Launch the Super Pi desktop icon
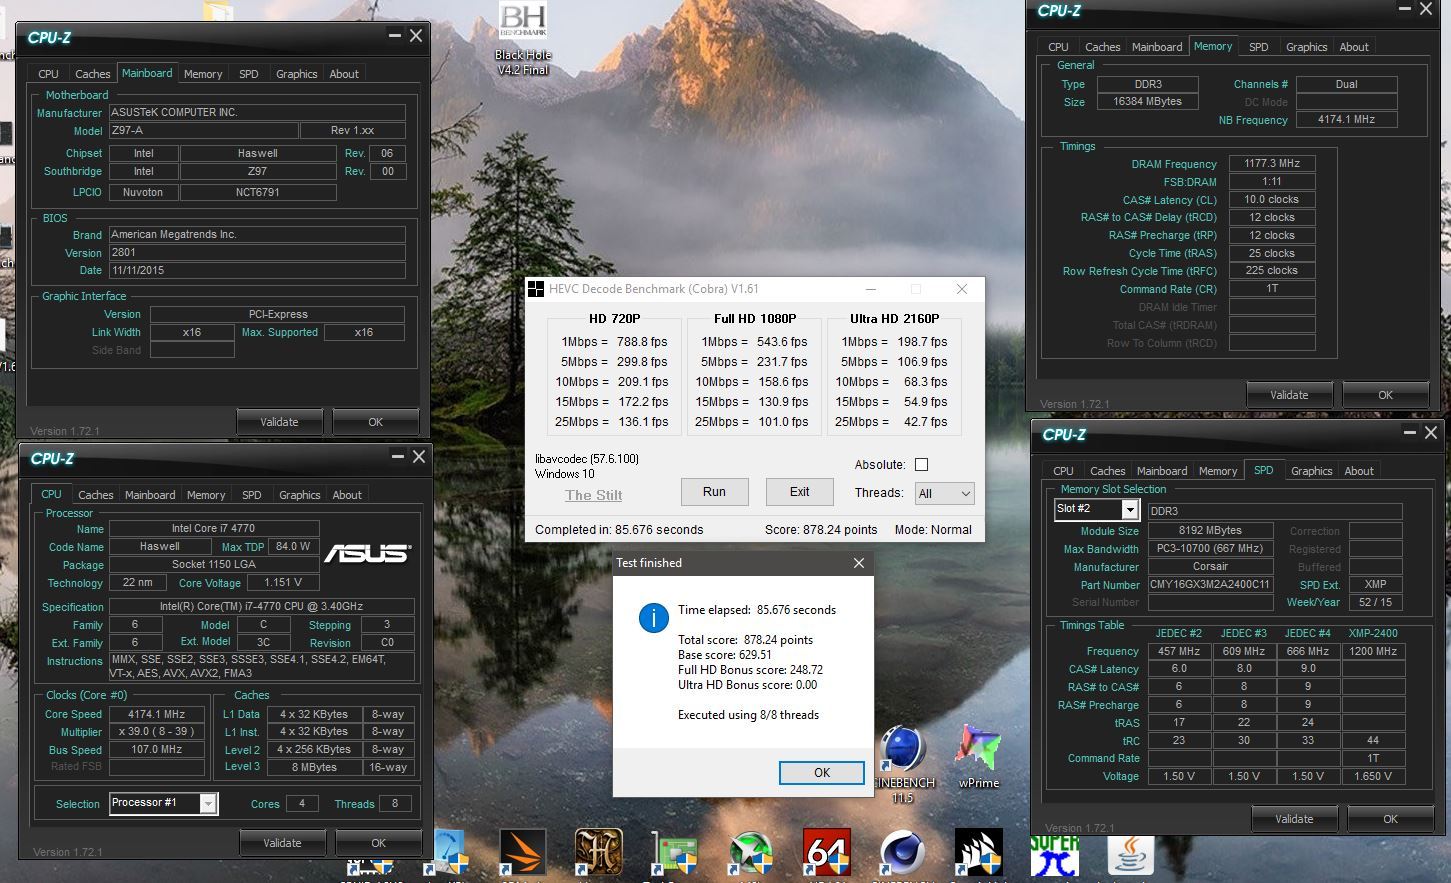The image size is (1451, 883). click(1055, 857)
